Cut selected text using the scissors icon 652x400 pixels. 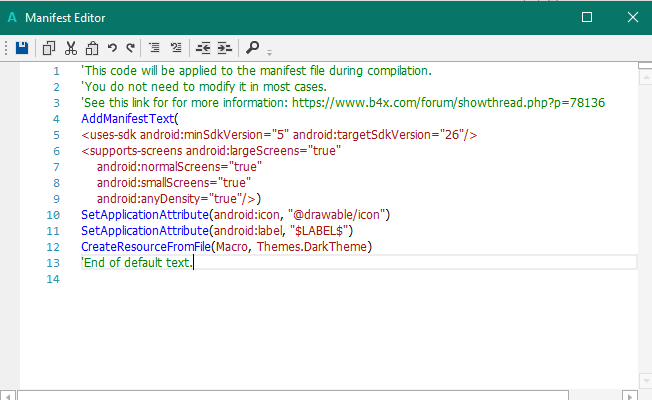click(x=70, y=47)
